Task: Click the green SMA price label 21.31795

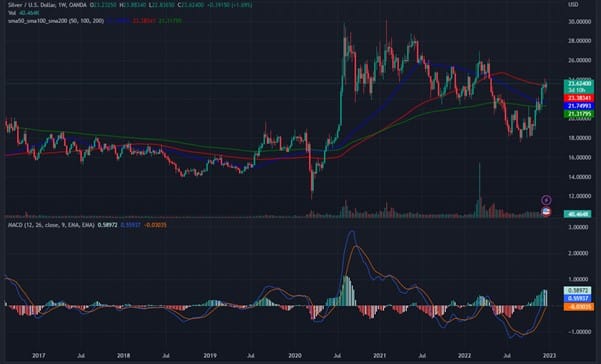Action: click(579, 114)
